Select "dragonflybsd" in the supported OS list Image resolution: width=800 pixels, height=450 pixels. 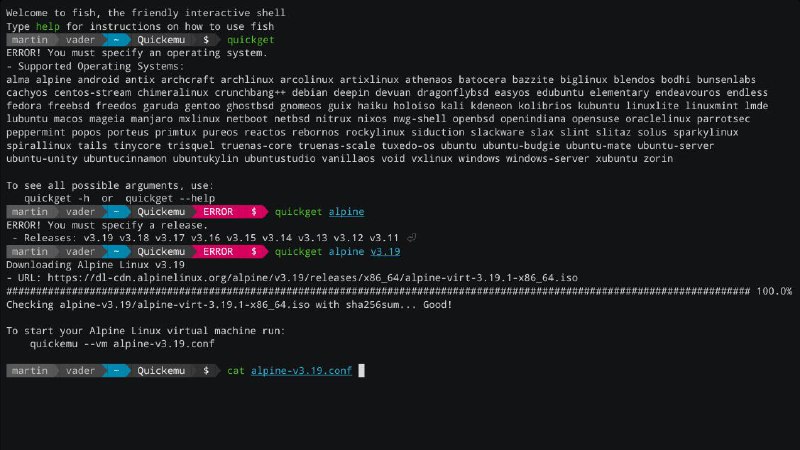pos(453,93)
